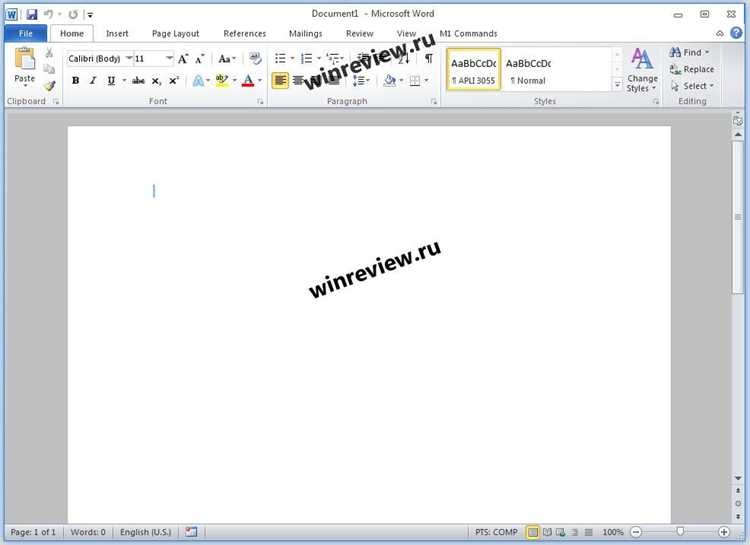Open the Calibri (Body) font dropdown
Screen dimensions: 750x545
coord(129,58)
